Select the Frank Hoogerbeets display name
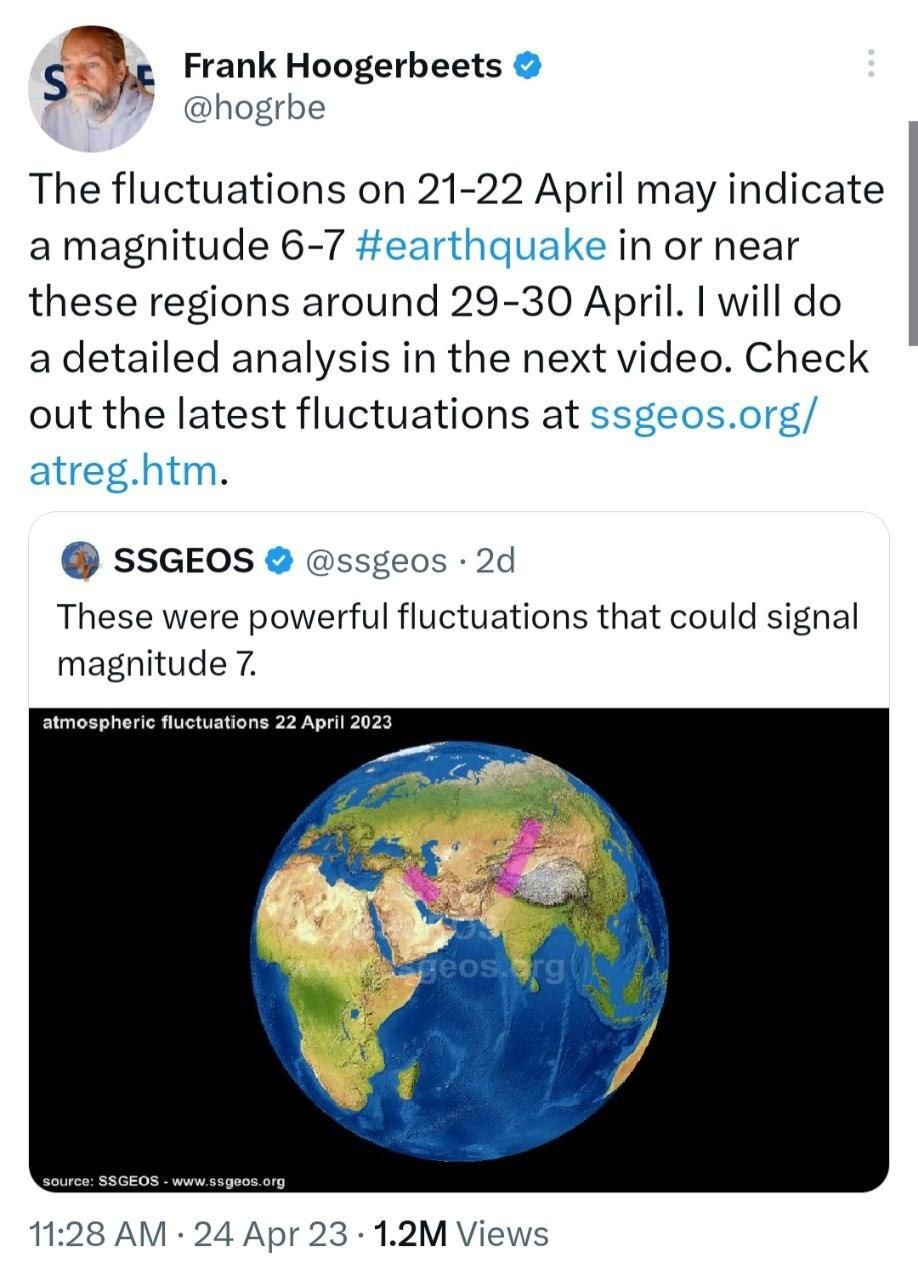This screenshot has height=1280, width=918. [343, 66]
